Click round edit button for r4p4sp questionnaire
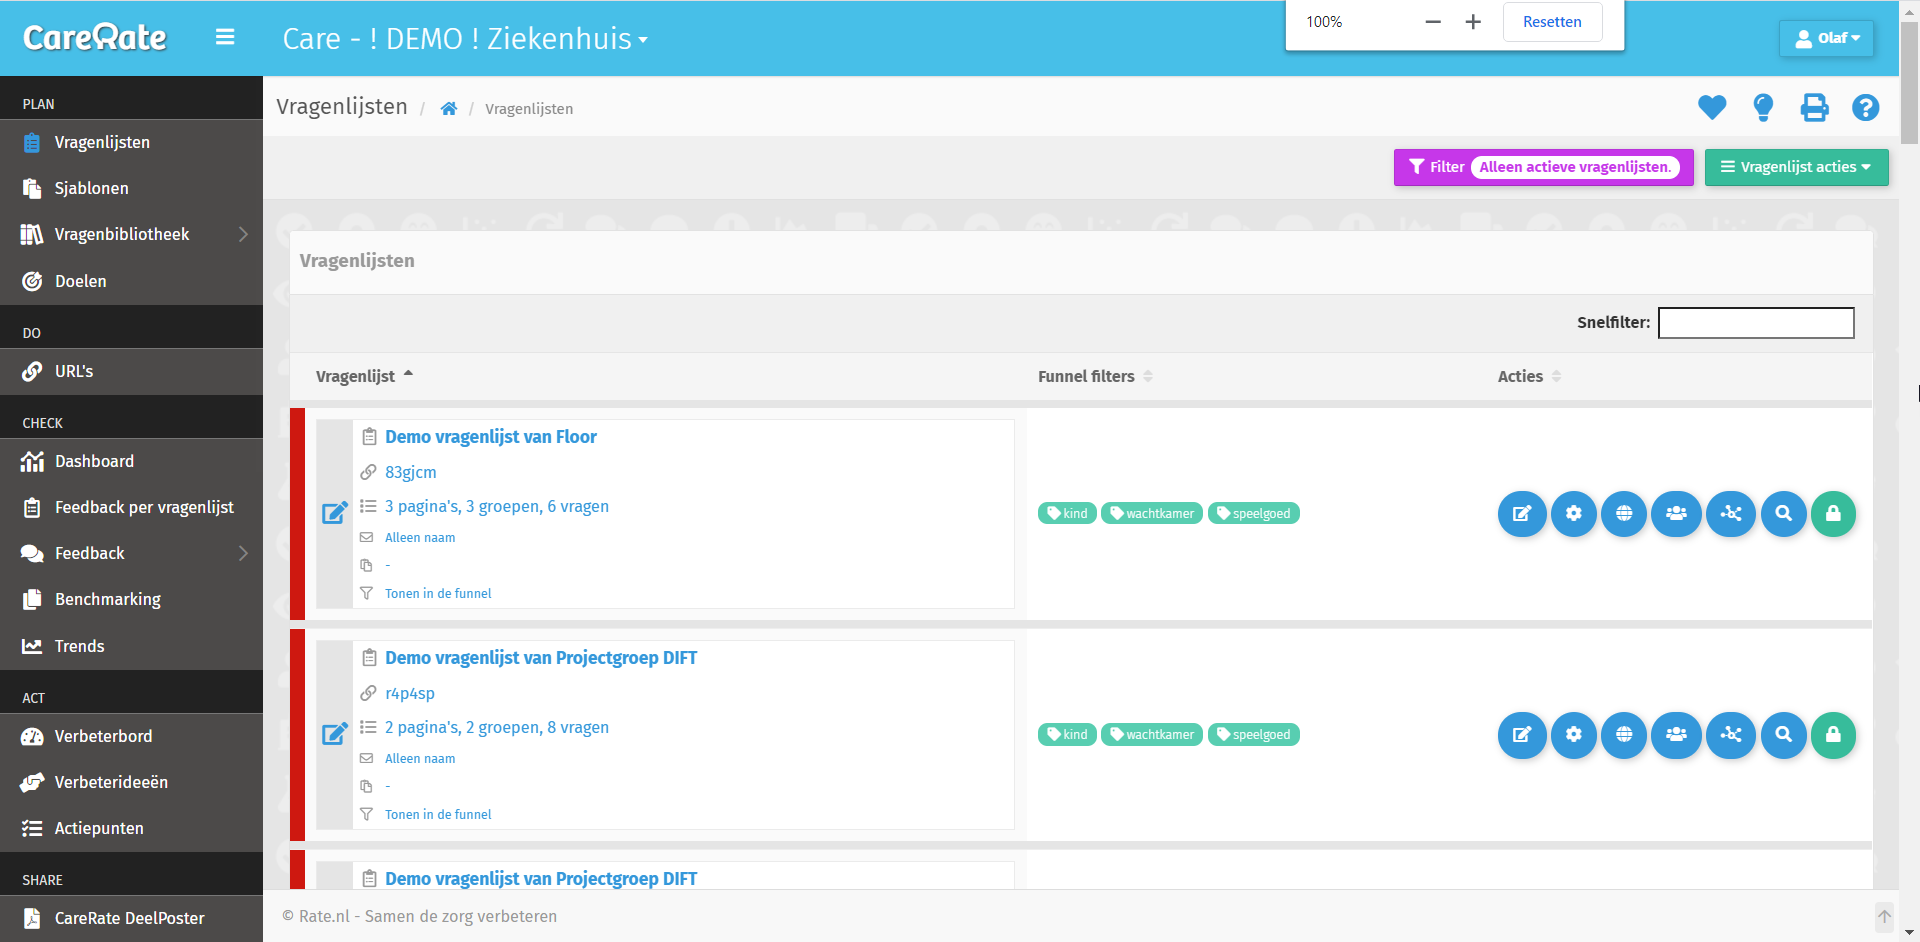This screenshot has width=1920, height=942. click(1522, 735)
